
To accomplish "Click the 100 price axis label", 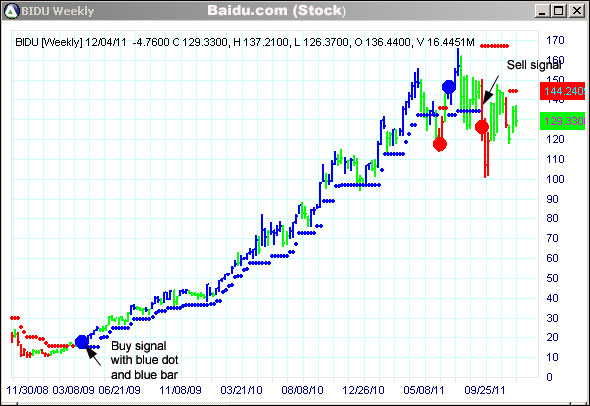I will pos(555,179).
